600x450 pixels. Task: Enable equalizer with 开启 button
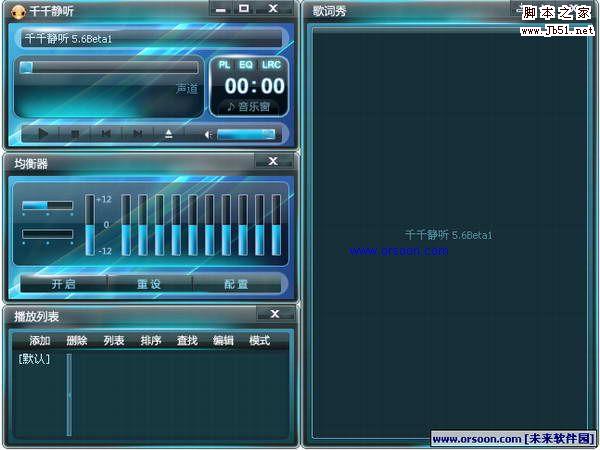(64, 284)
